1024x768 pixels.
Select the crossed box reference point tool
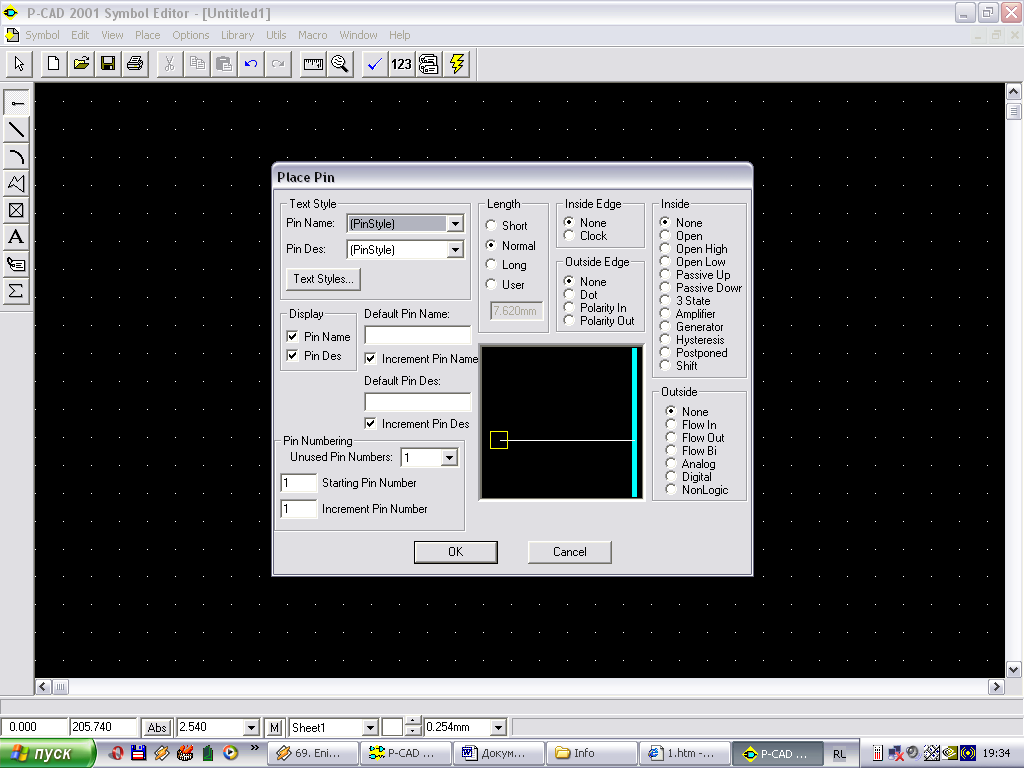tap(16, 210)
